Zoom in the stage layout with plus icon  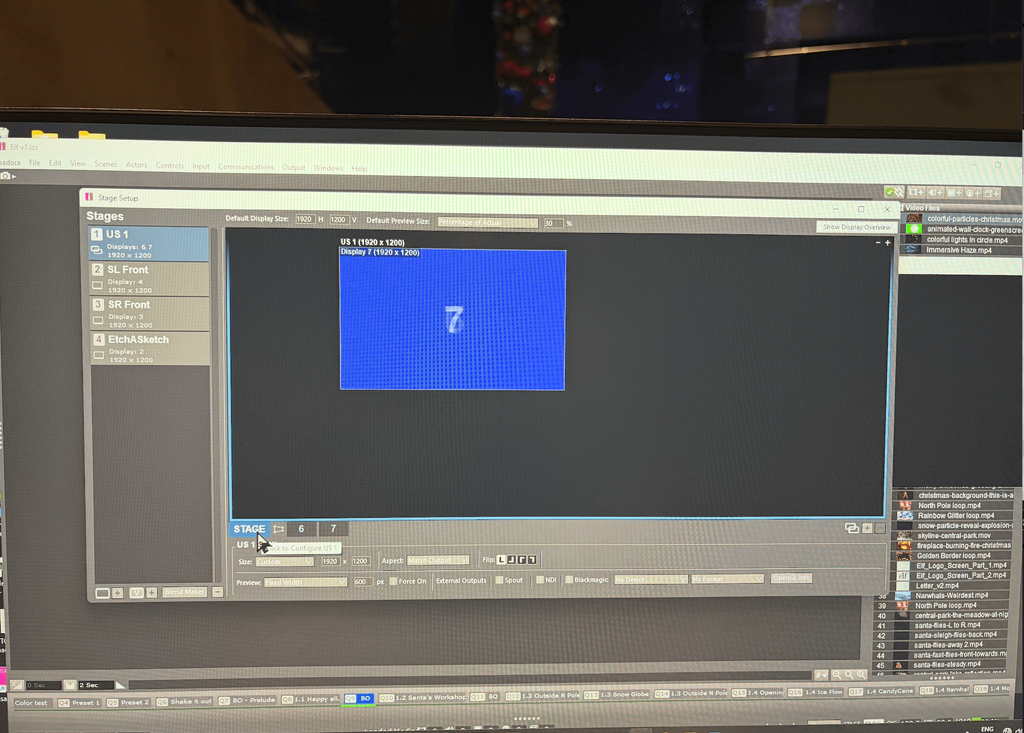887,242
